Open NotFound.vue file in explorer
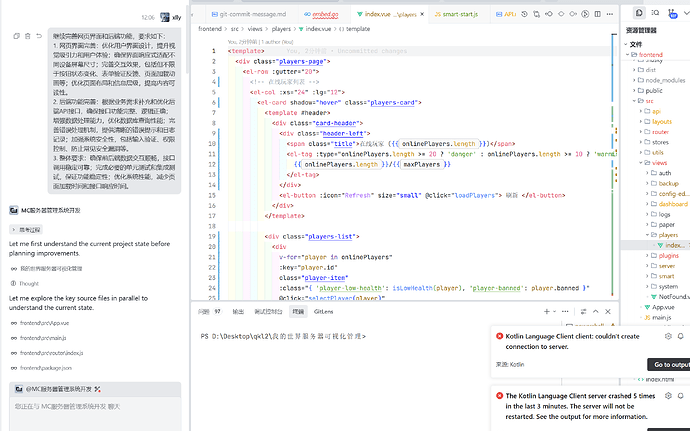This screenshot has width=690, height=431. click(670, 296)
